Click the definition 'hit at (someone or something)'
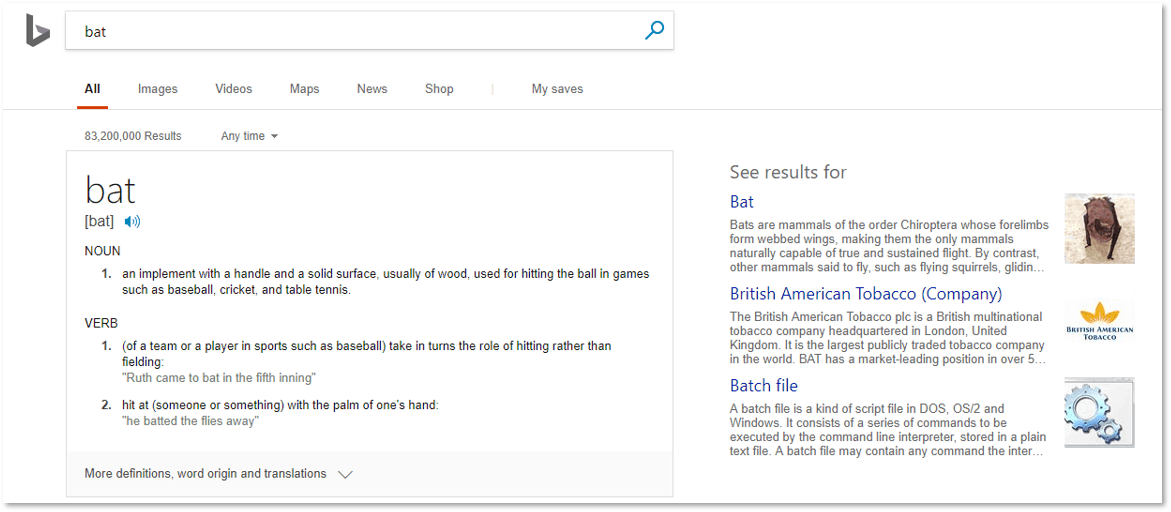 pyautogui.click(x=280, y=405)
